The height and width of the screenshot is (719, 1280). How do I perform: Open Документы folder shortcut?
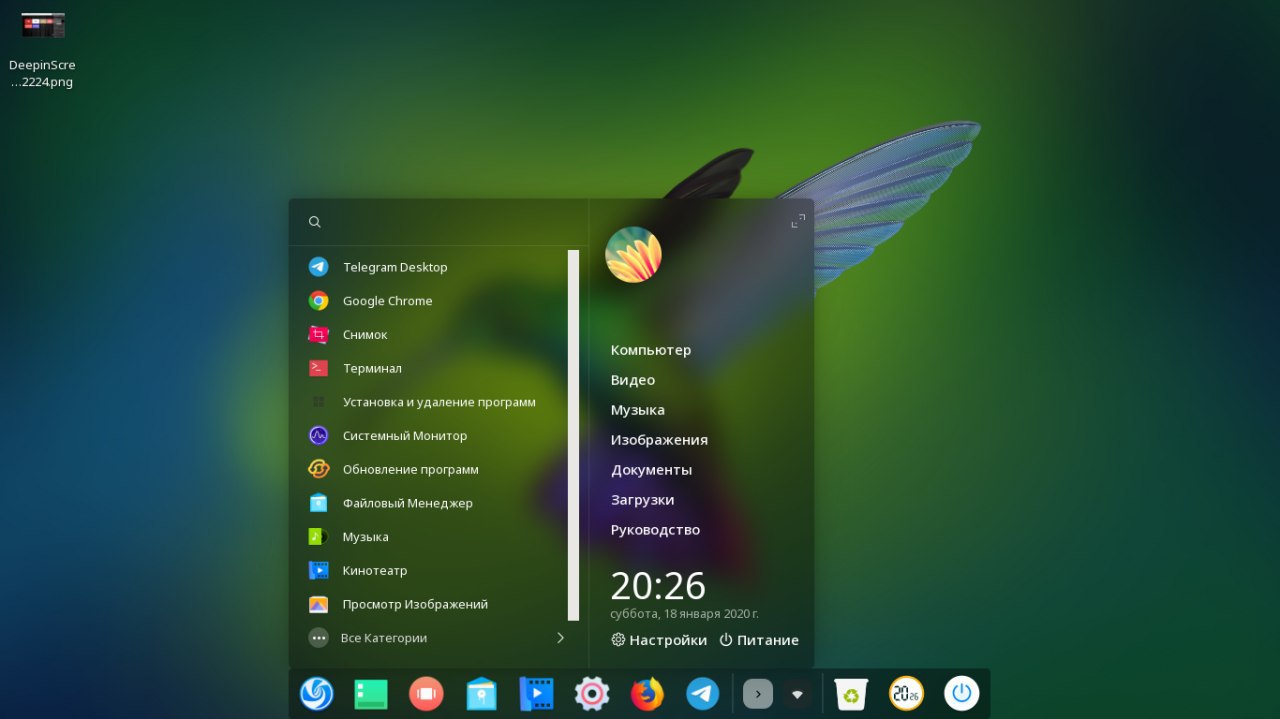tap(651, 470)
